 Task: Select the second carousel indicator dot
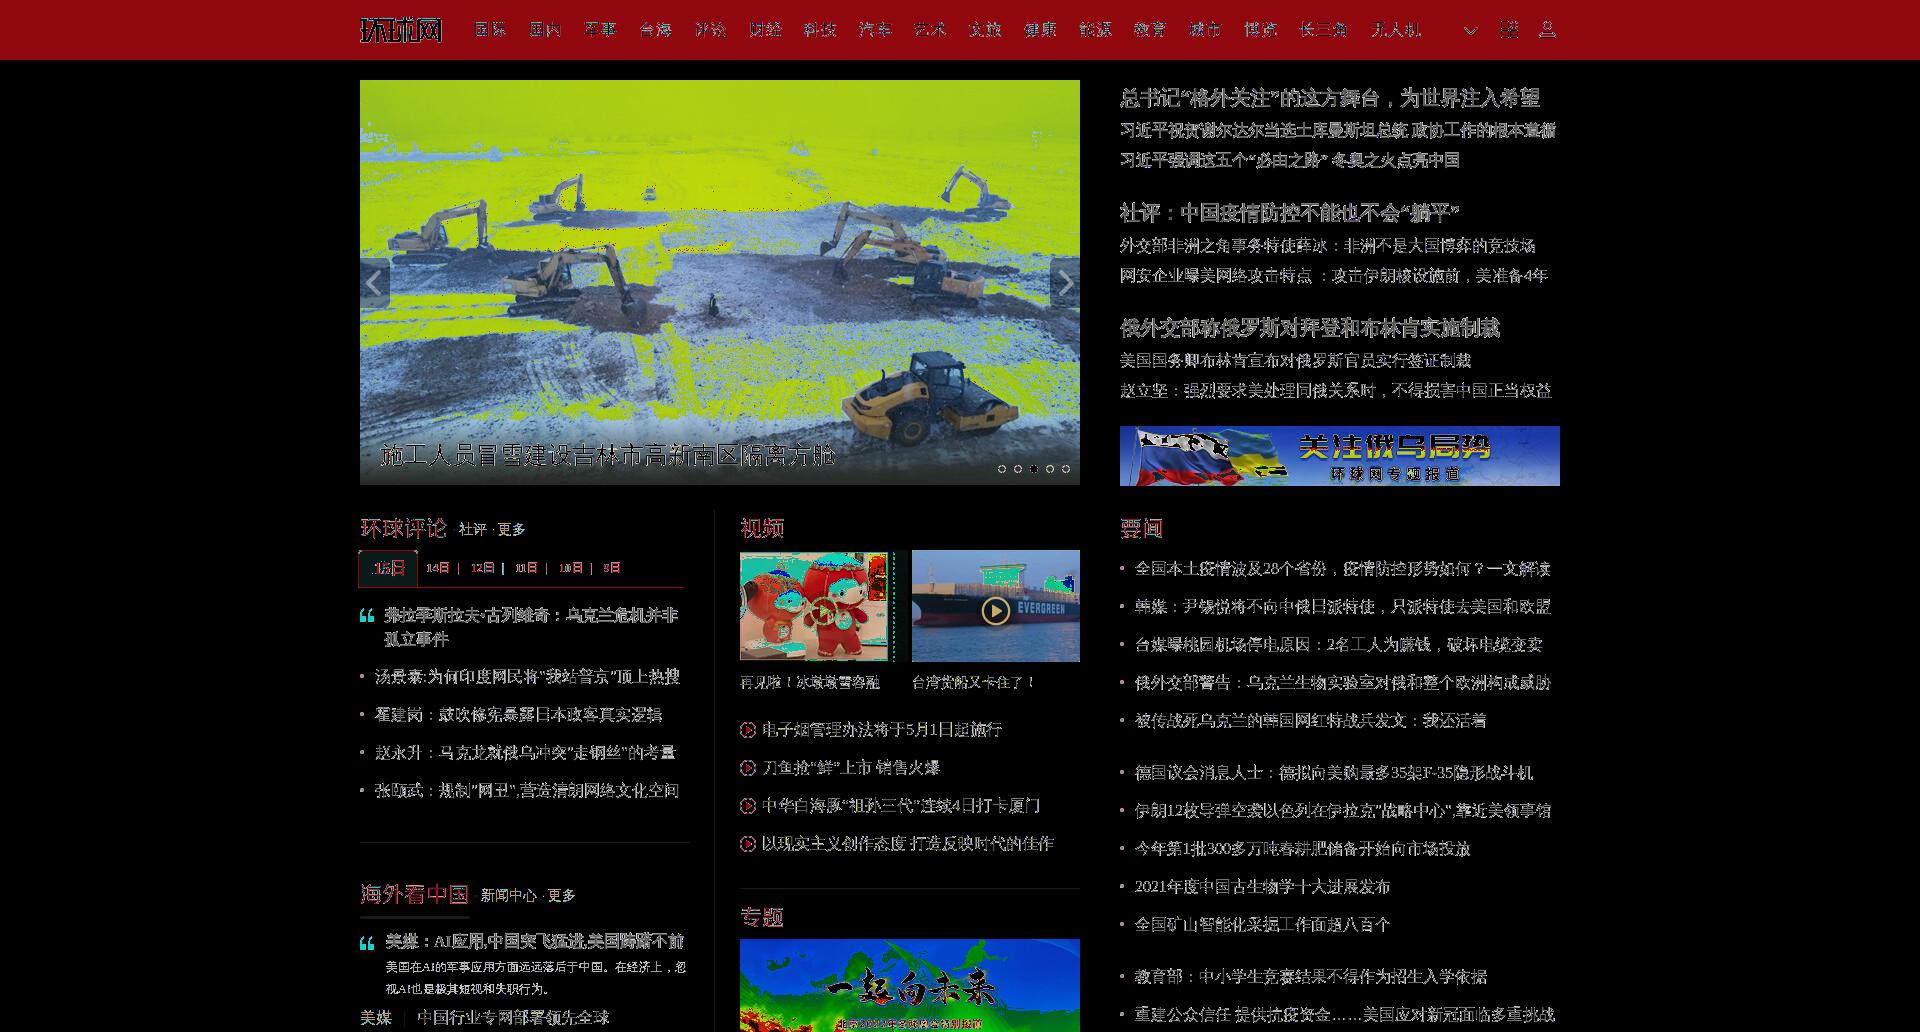pyautogui.click(x=1018, y=469)
